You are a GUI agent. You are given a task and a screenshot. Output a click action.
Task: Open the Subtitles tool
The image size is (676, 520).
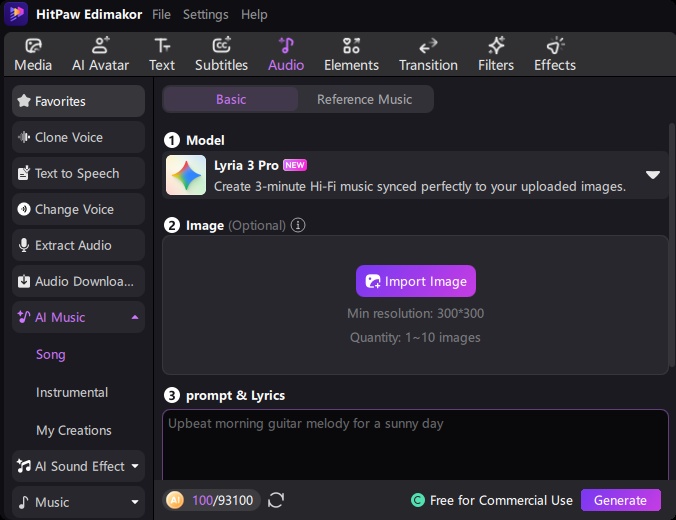222,55
